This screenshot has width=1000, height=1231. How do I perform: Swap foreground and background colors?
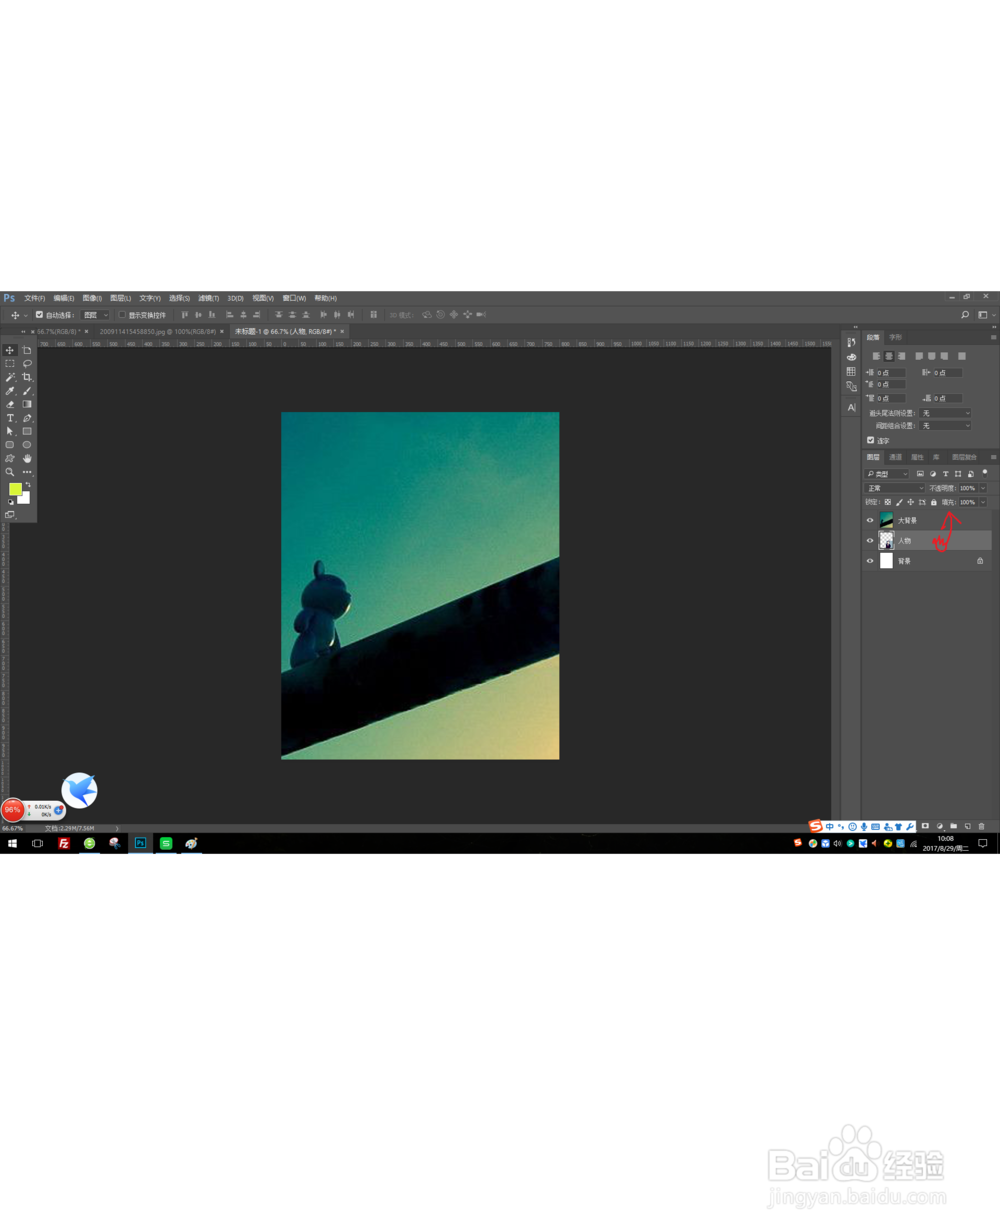[x=28, y=485]
